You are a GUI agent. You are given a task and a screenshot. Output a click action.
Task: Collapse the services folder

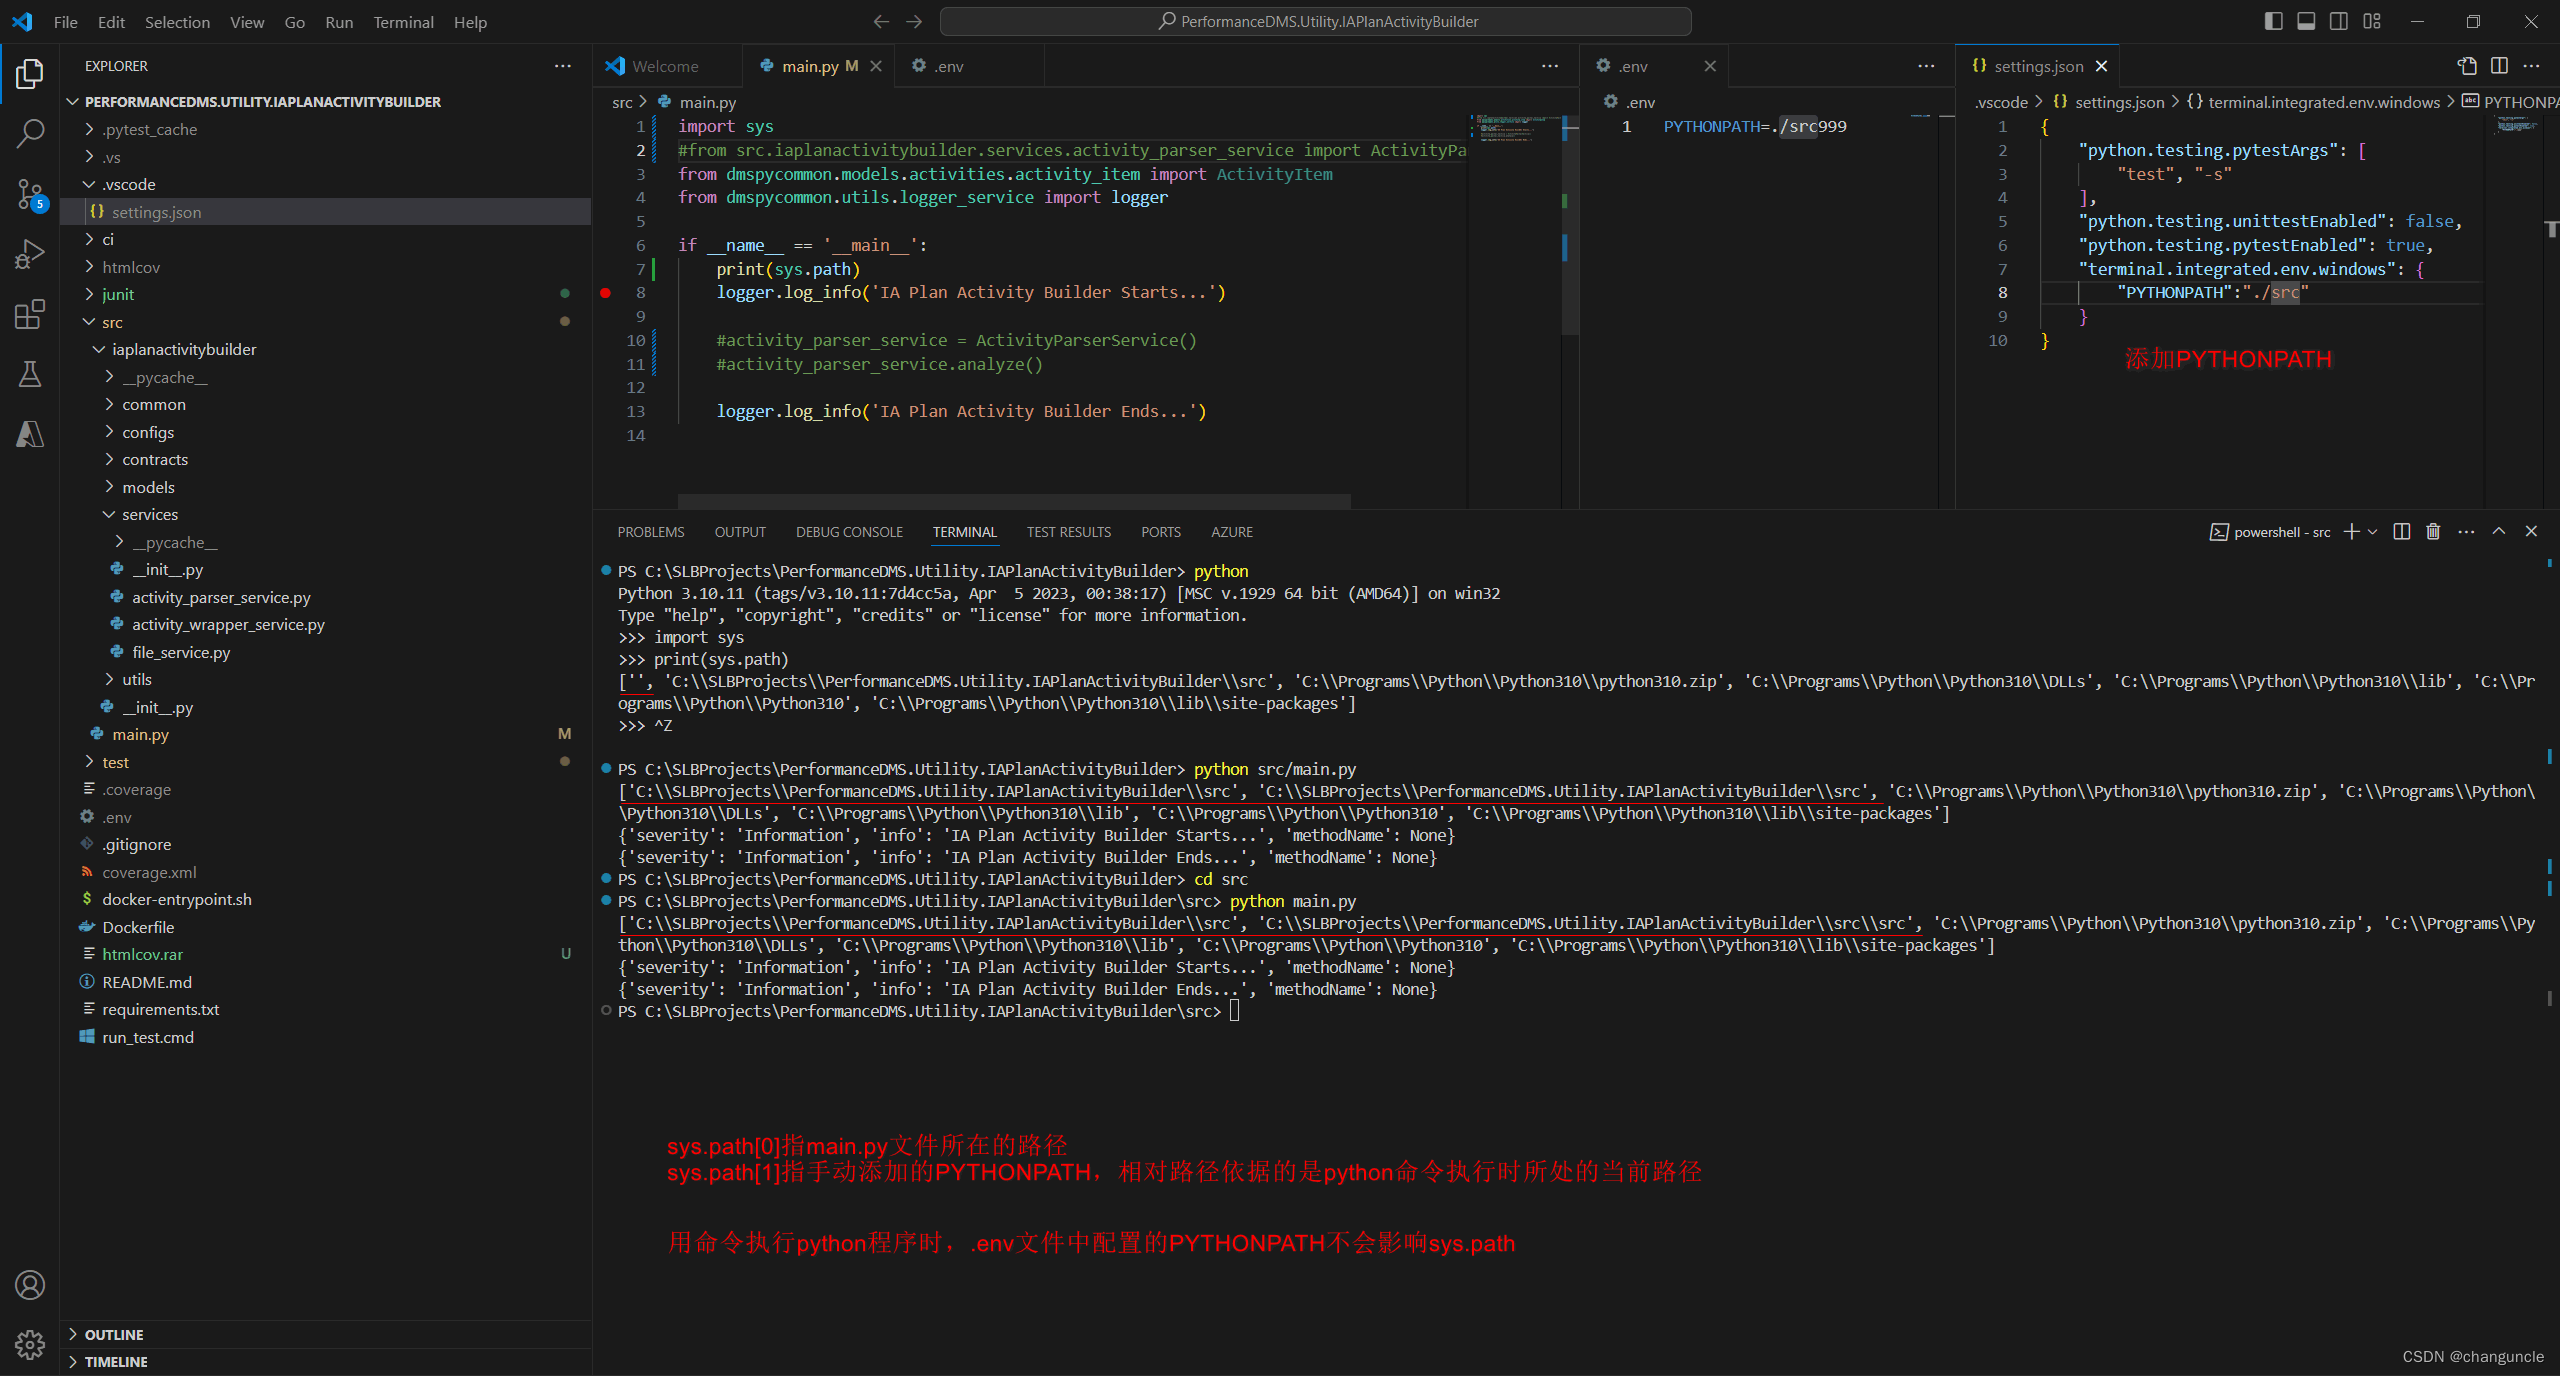(x=149, y=514)
